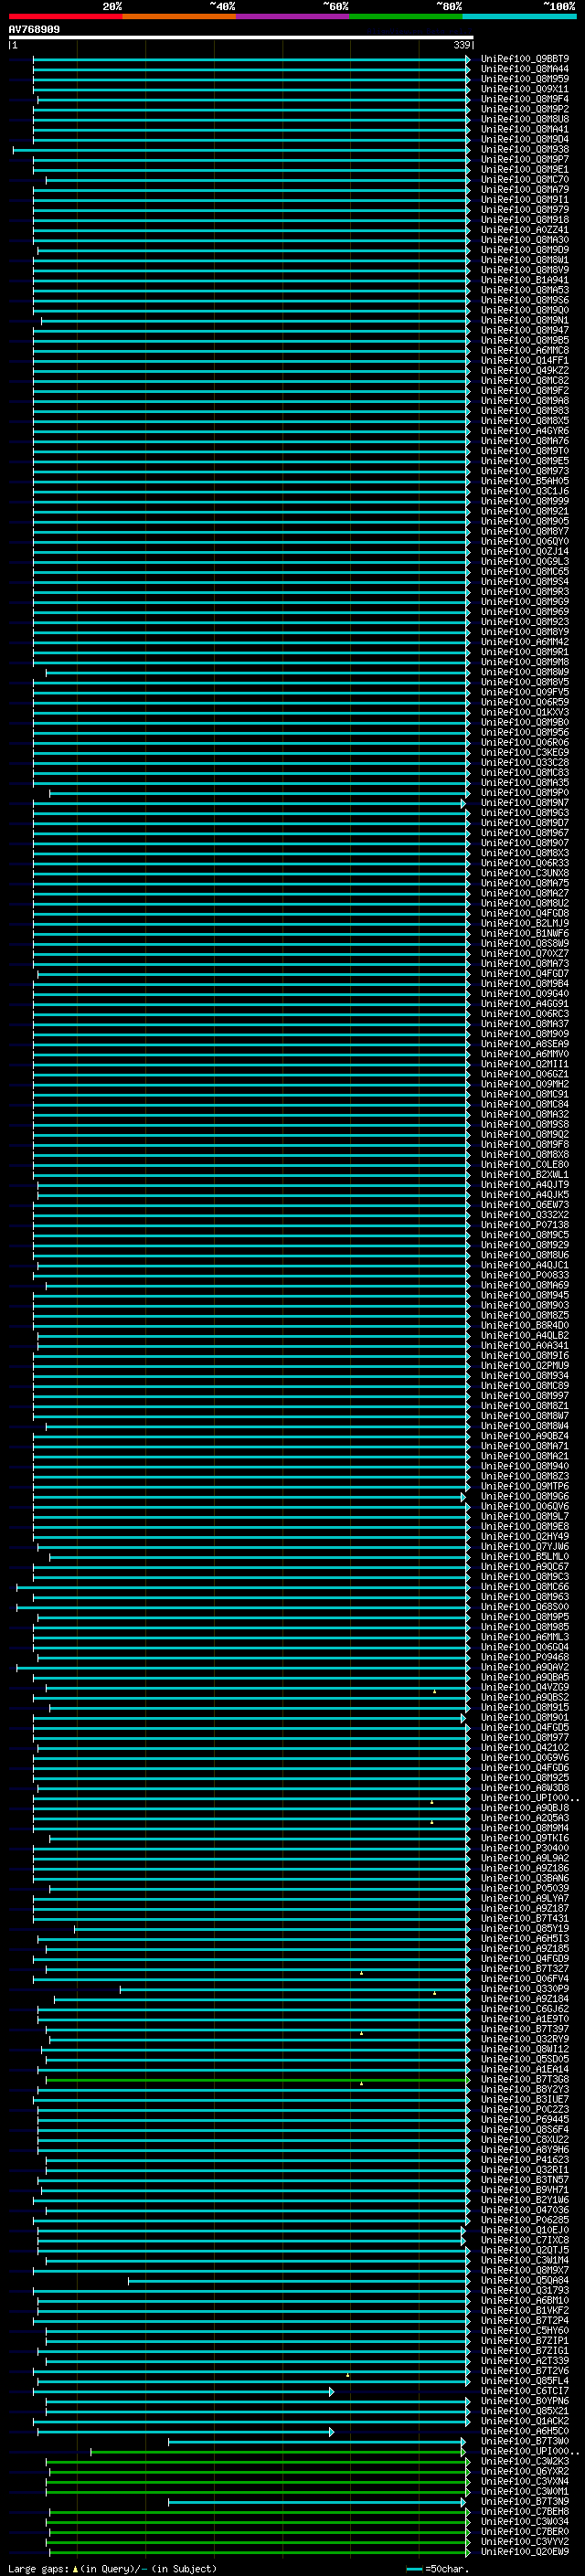This screenshot has height=2576, width=585.
Task: Select hit label UniRef100_Q8MC70
Action: point(524,180)
